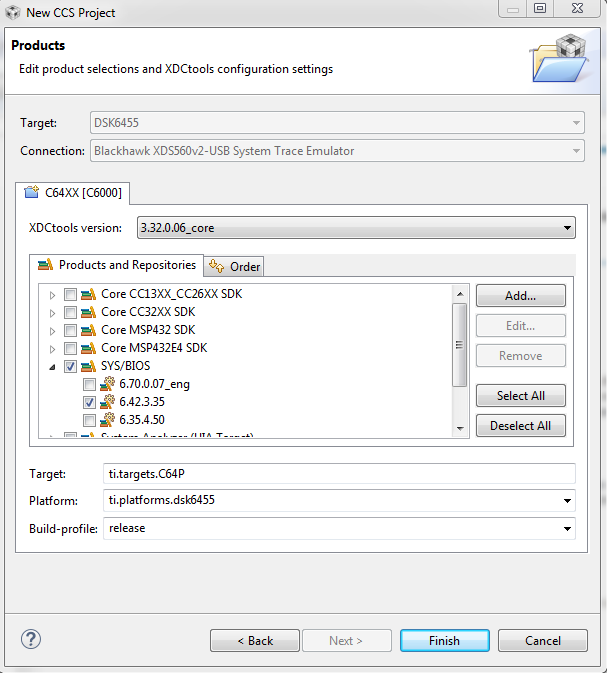This screenshot has height=673, width=607.
Task: Click the CCS cube icon in title bar
Action: [13, 12]
